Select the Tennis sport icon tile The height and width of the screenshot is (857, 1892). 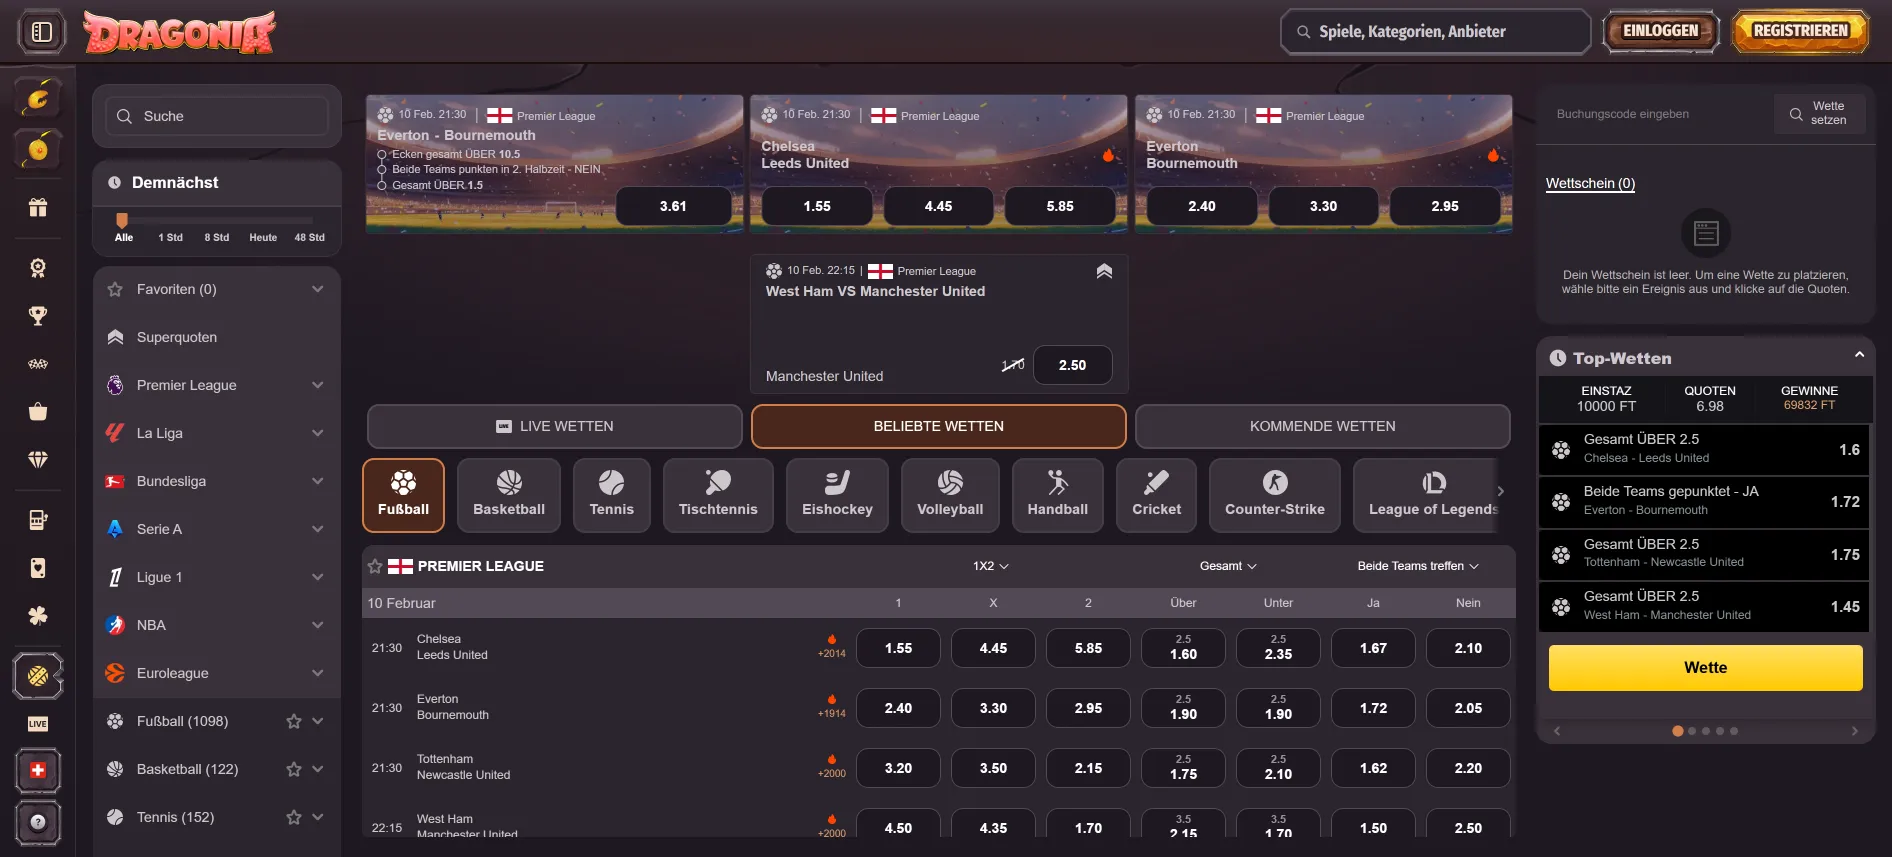point(611,495)
